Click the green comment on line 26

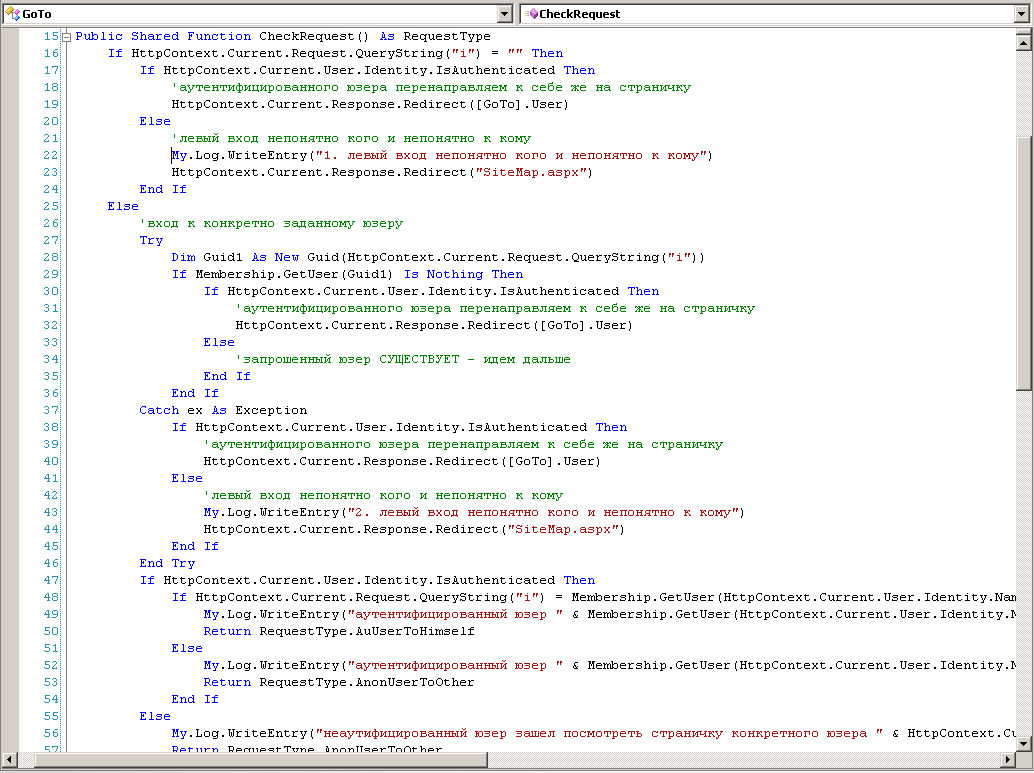pos(271,224)
